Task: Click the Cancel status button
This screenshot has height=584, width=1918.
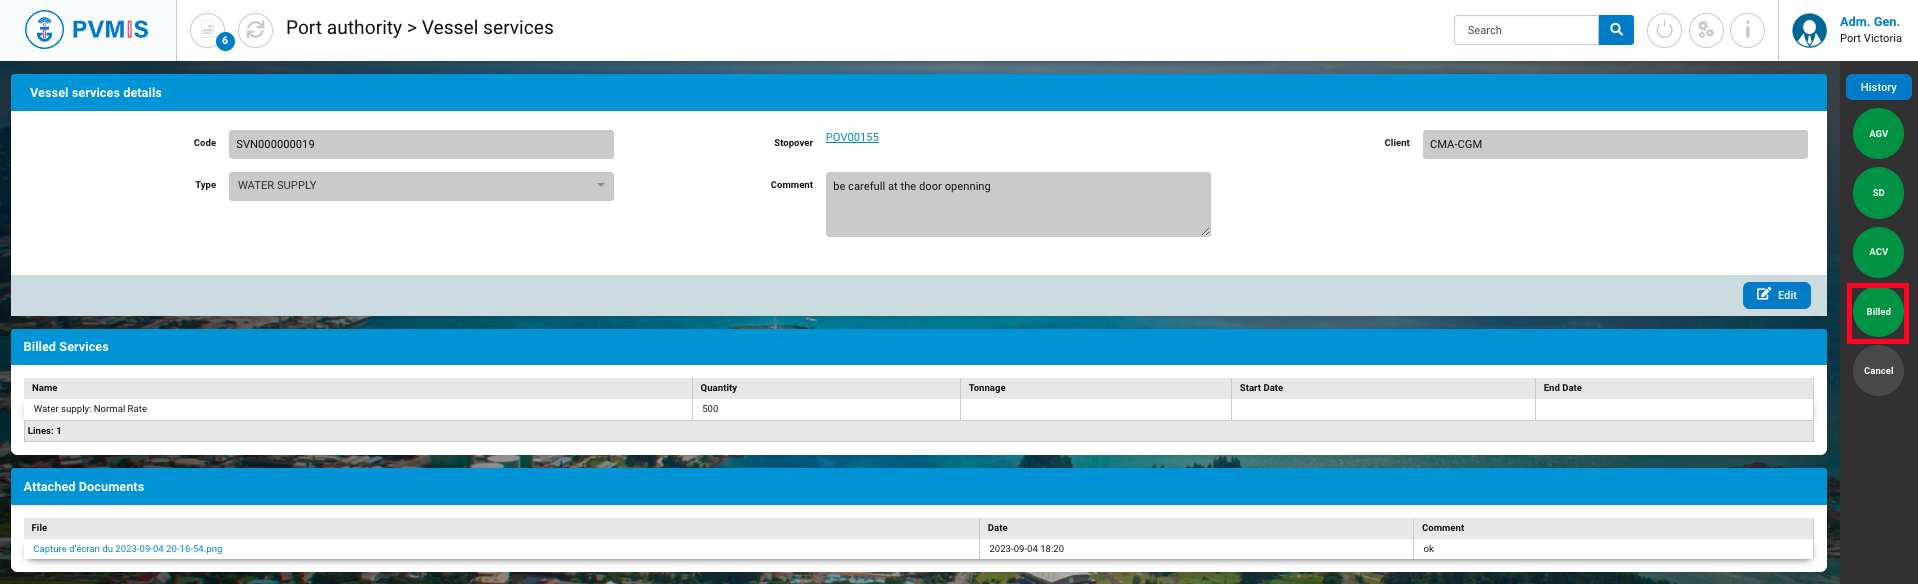Action: click(1878, 371)
